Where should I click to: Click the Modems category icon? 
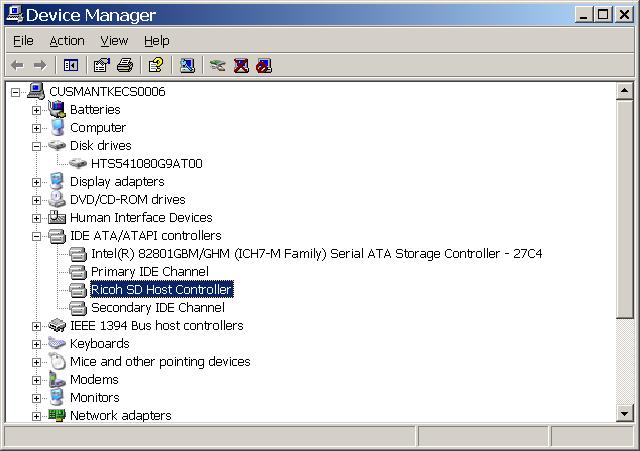pyautogui.click(x=57, y=379)
